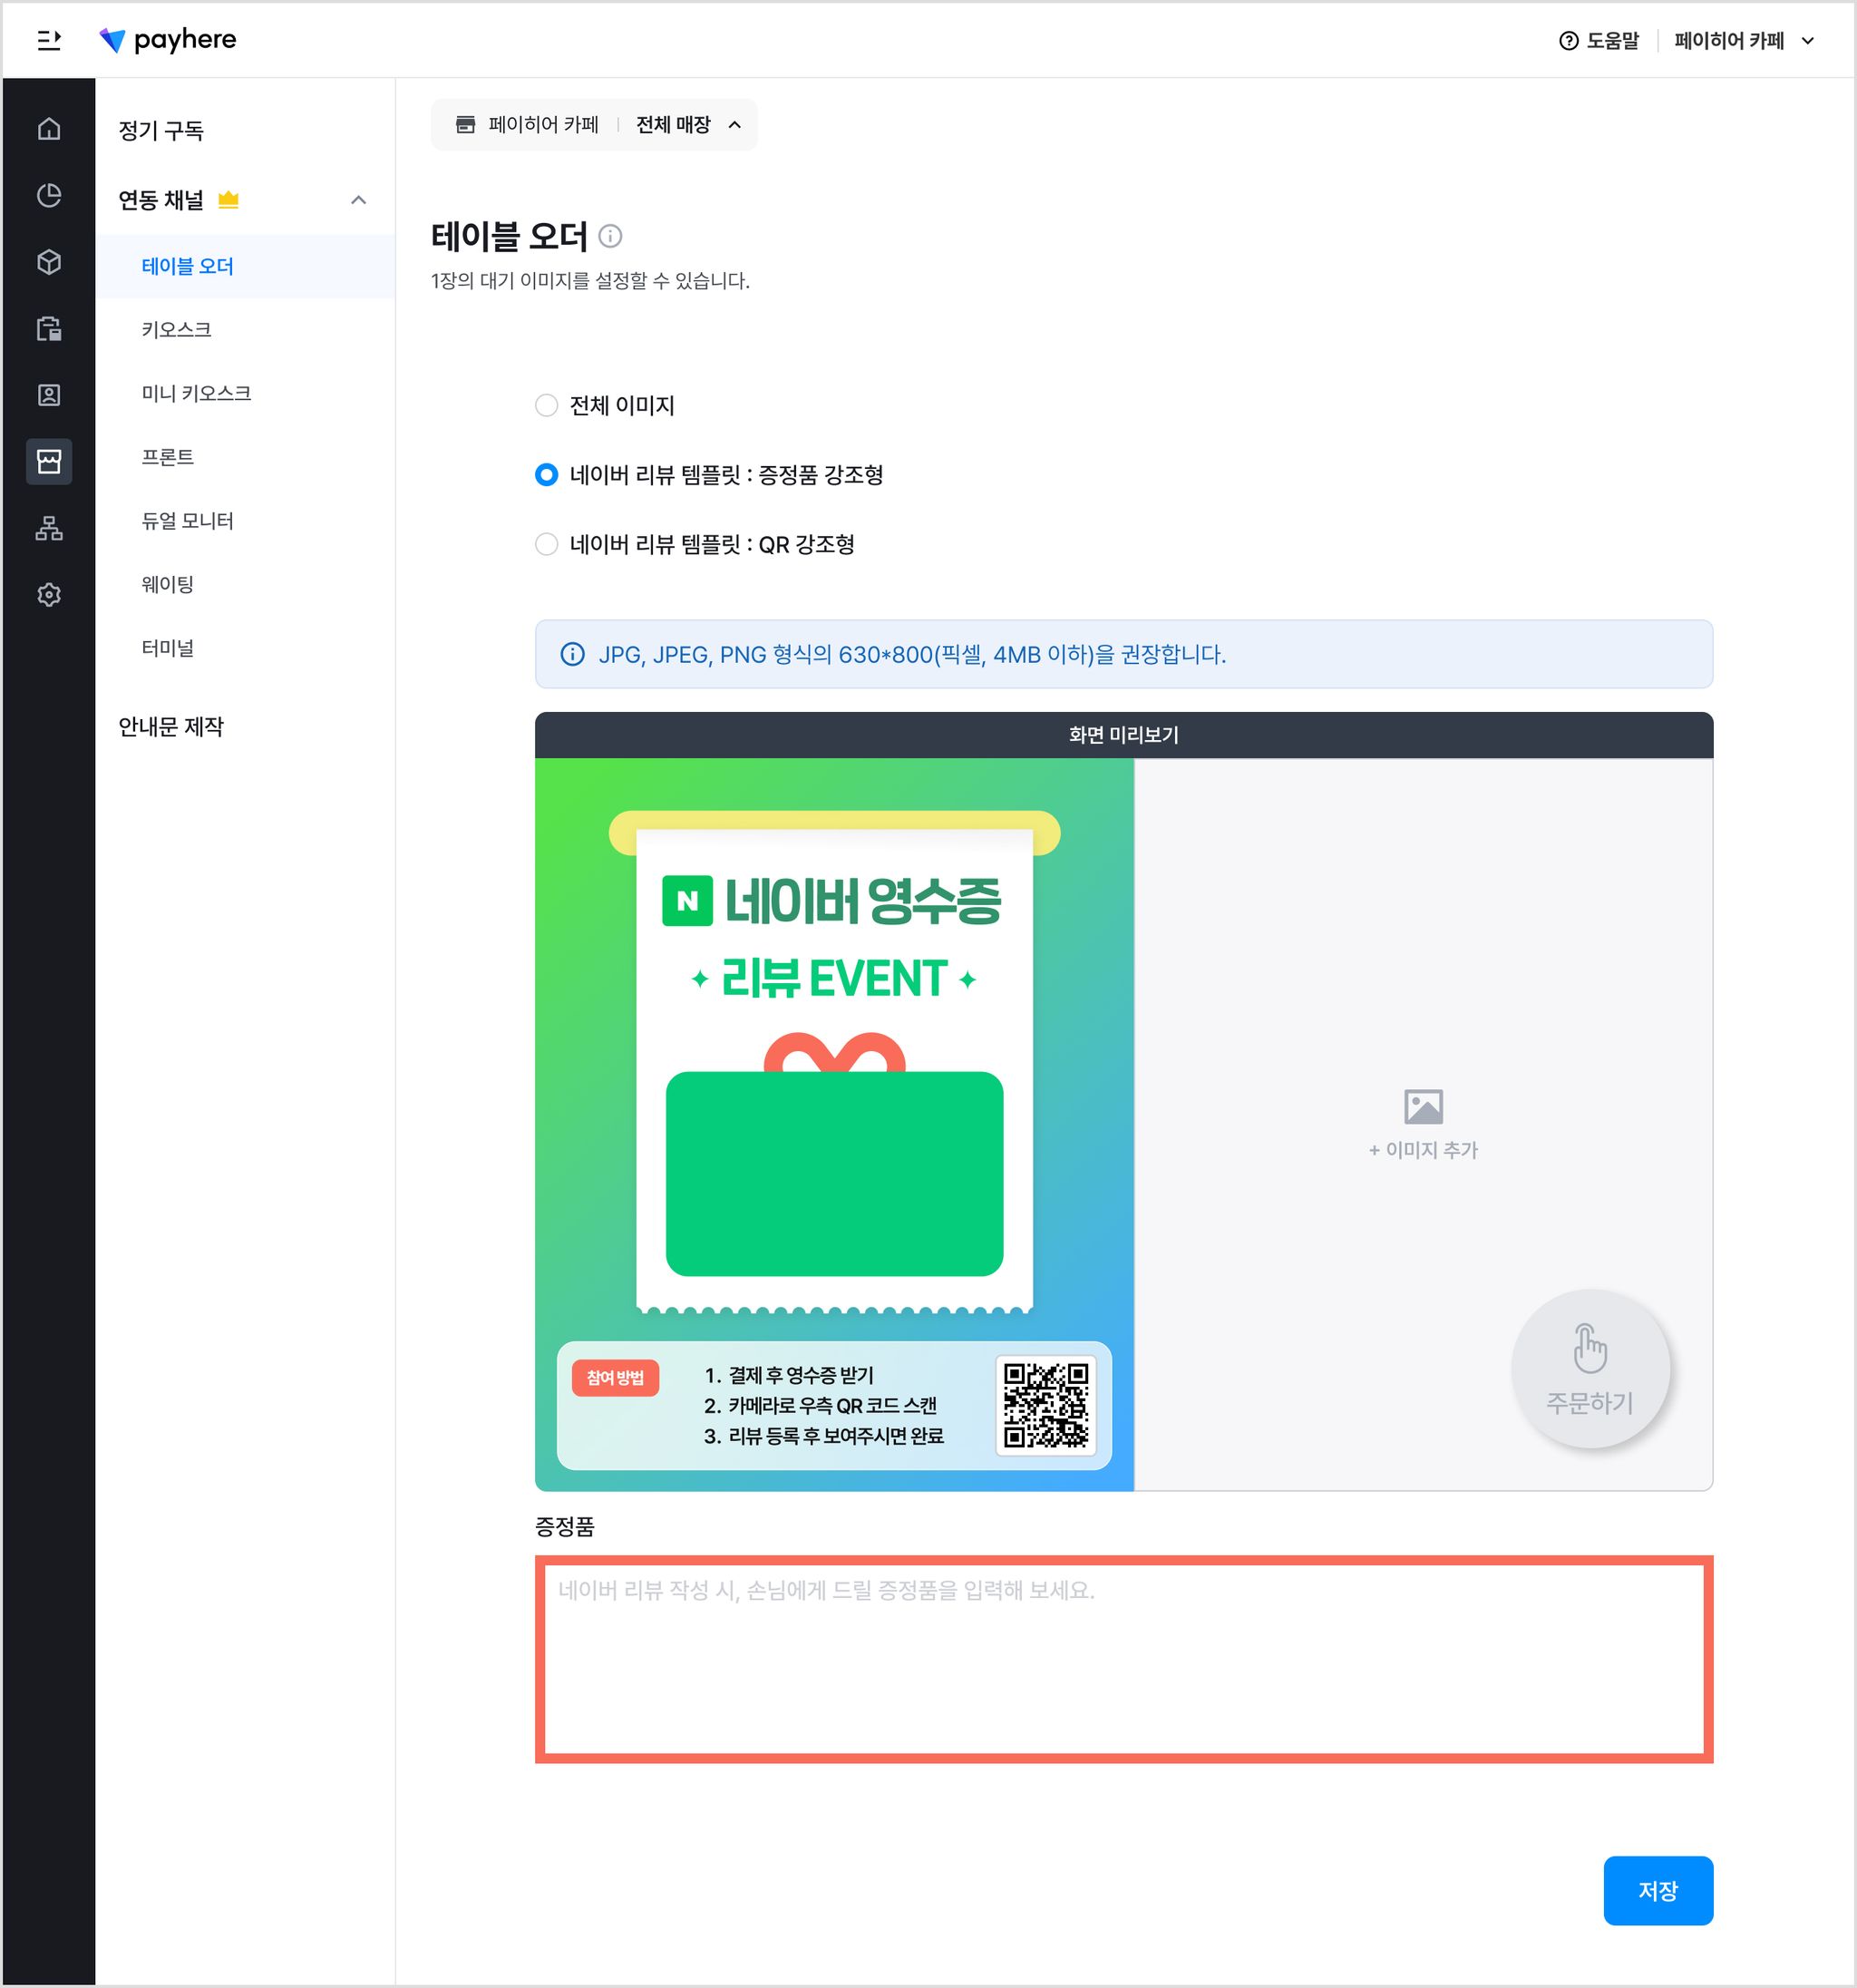
Task: Open the person badge customer icon
Action: 49,395
